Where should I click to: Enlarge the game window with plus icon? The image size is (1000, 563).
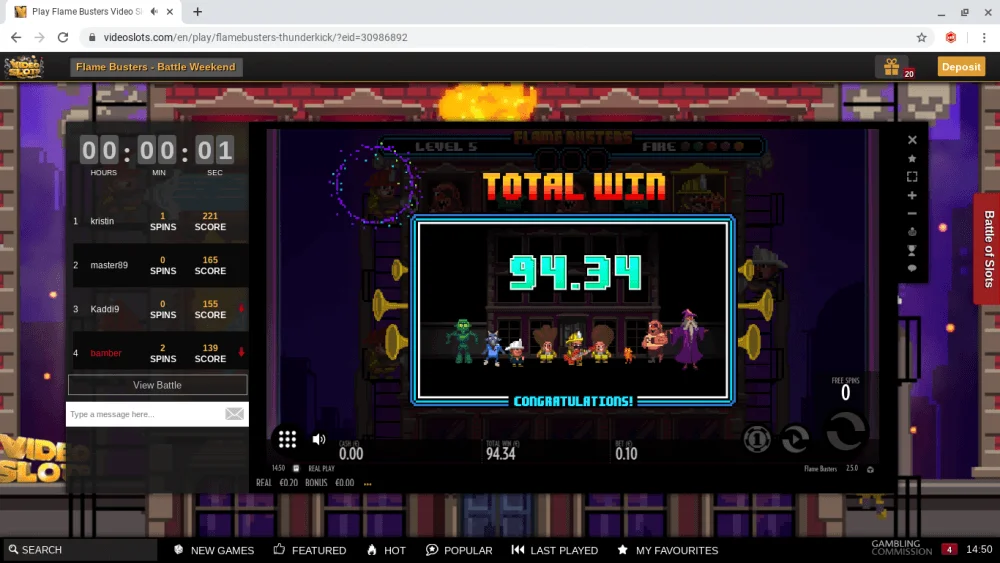912,195
